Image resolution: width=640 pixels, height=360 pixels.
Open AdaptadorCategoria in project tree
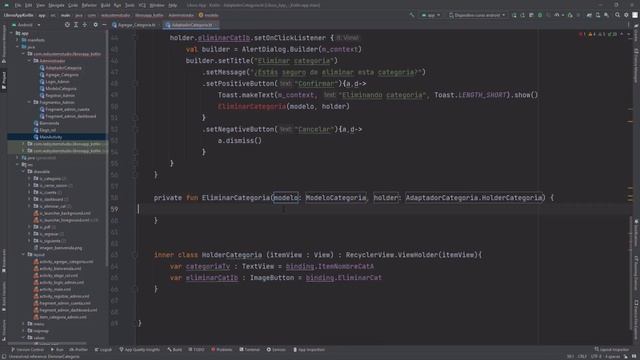coord(60,68)
